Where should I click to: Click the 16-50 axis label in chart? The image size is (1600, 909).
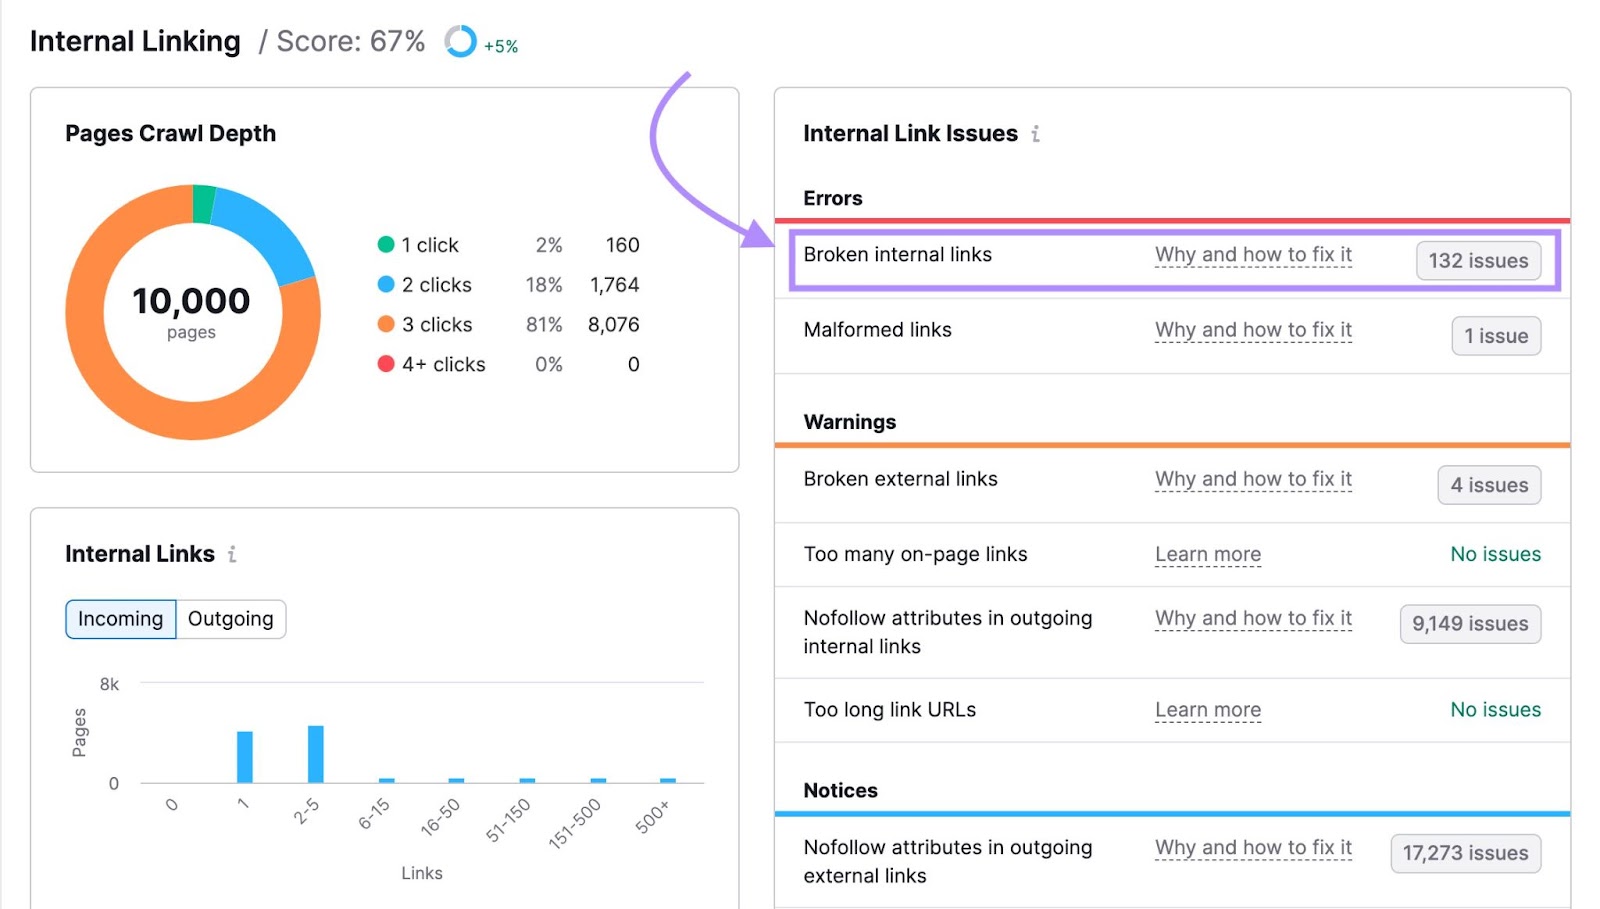440,817
